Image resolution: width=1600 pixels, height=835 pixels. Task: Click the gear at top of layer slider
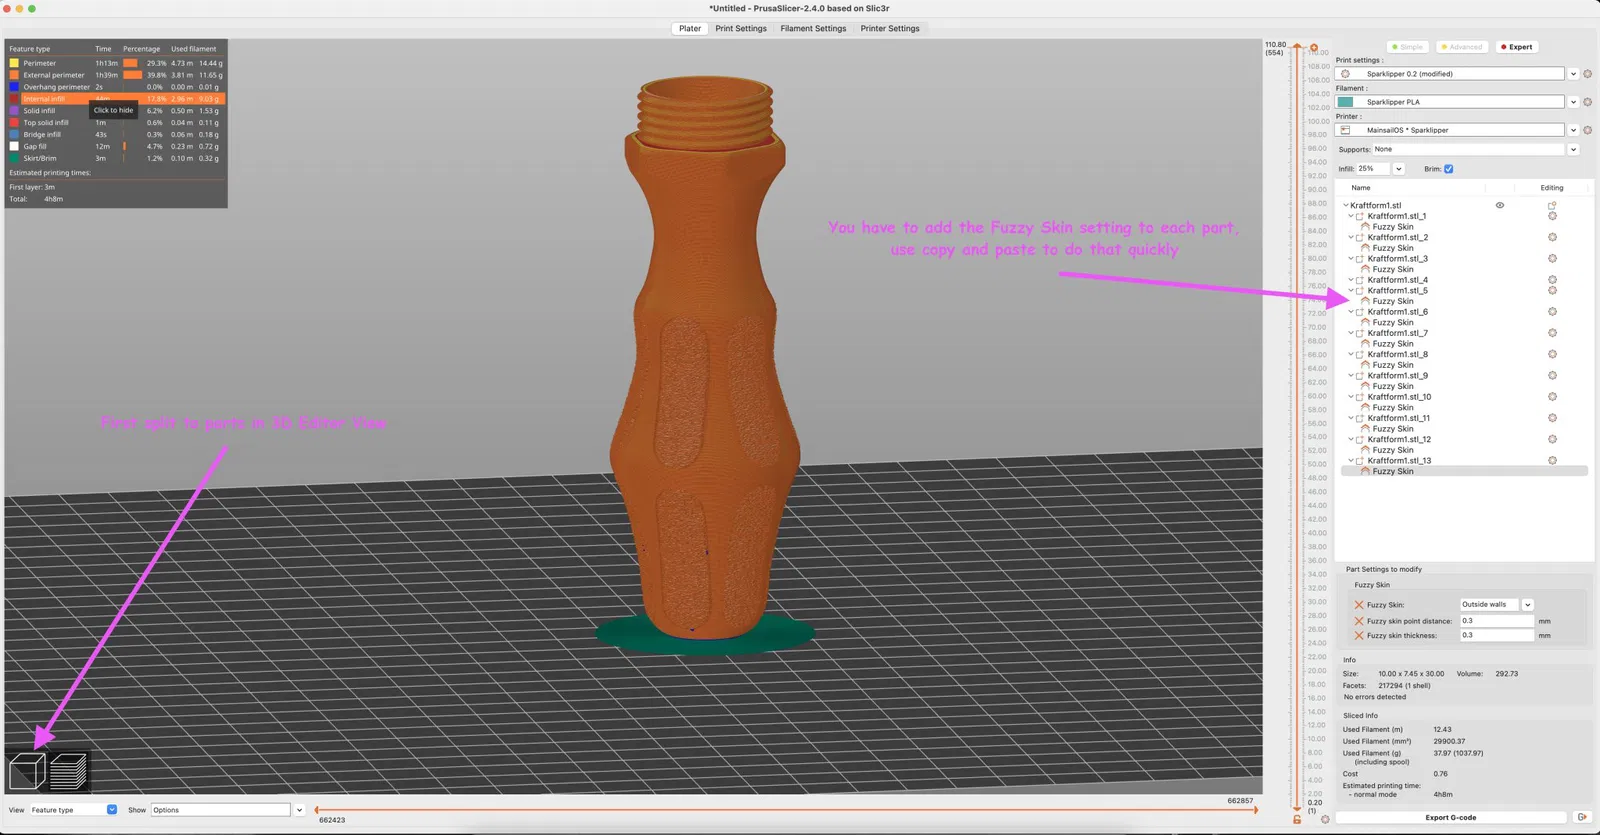1314,47
